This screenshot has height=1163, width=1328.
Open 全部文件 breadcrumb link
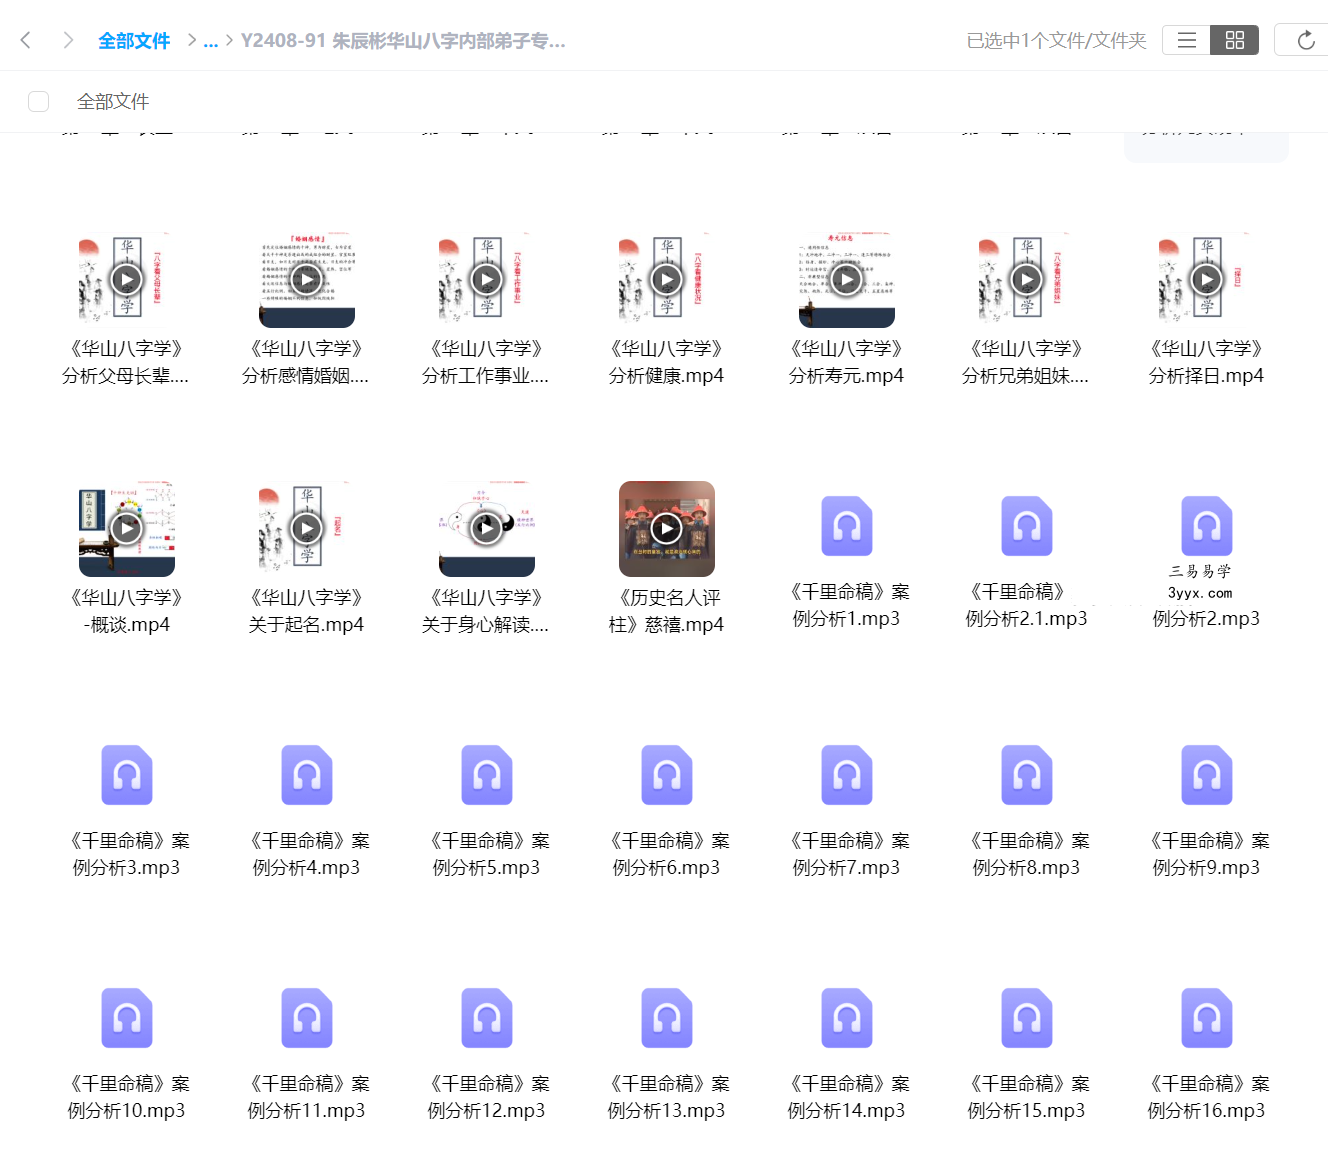134,41
